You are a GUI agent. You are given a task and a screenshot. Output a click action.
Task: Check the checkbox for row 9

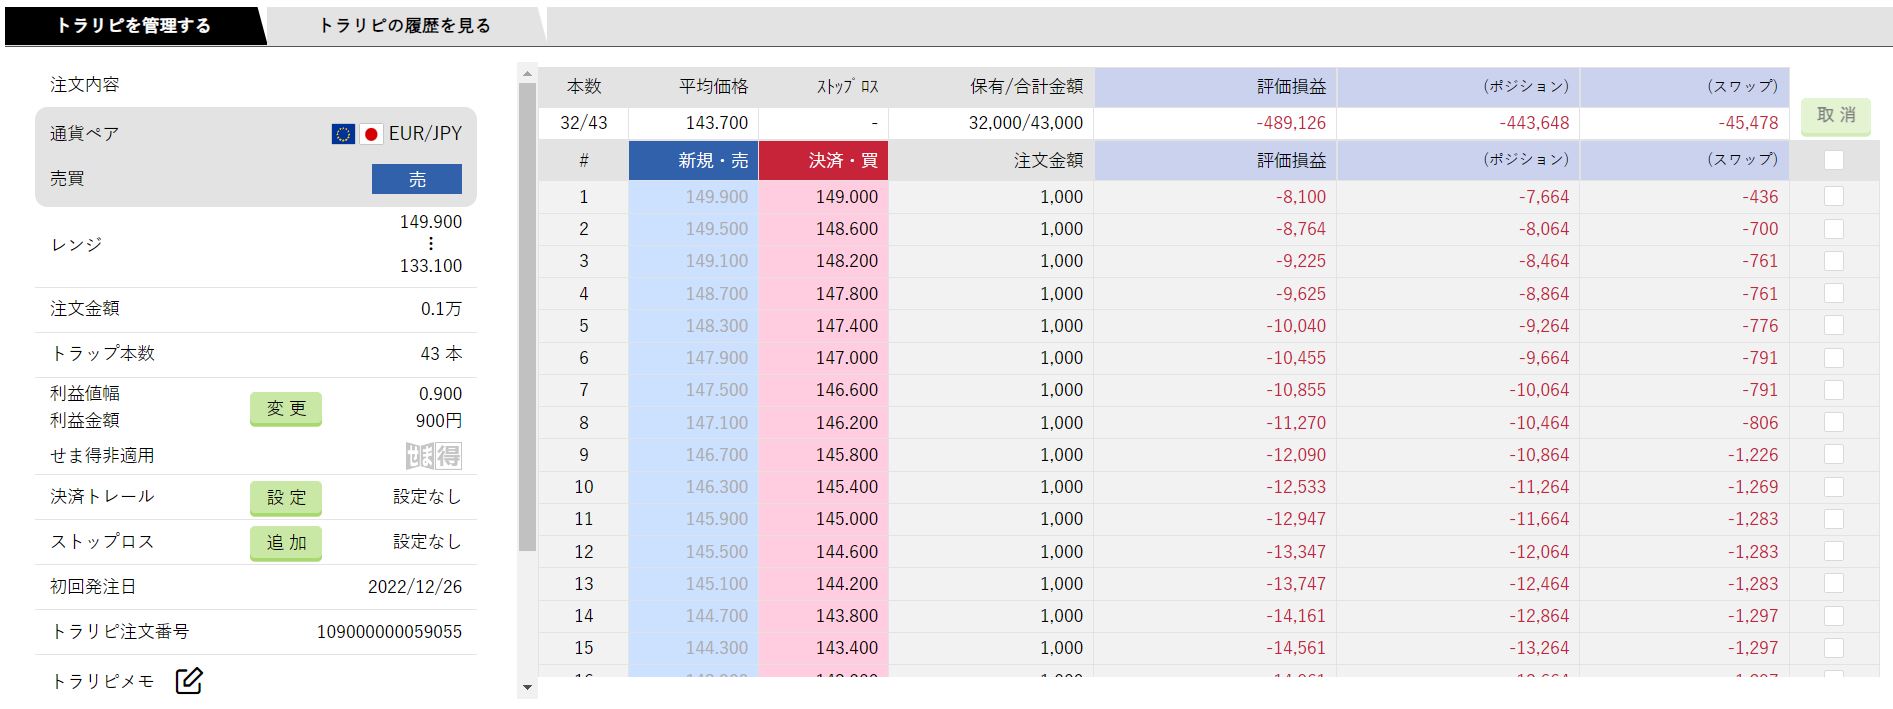click(1834, 454)
